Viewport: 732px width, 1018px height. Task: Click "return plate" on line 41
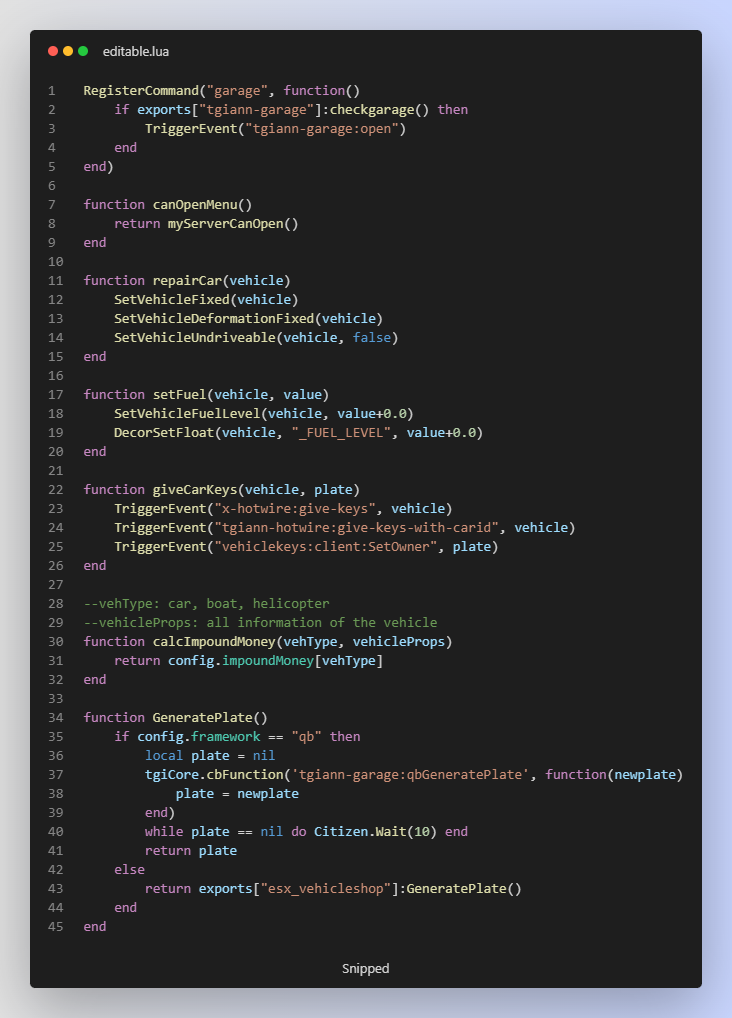tap(191, 850)
